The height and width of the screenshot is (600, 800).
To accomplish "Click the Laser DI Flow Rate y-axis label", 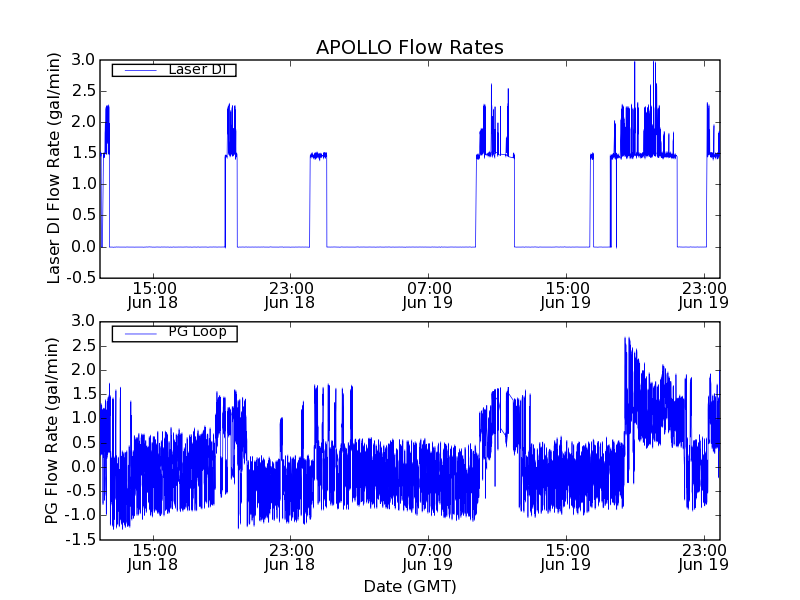I will tap(55, 168).
